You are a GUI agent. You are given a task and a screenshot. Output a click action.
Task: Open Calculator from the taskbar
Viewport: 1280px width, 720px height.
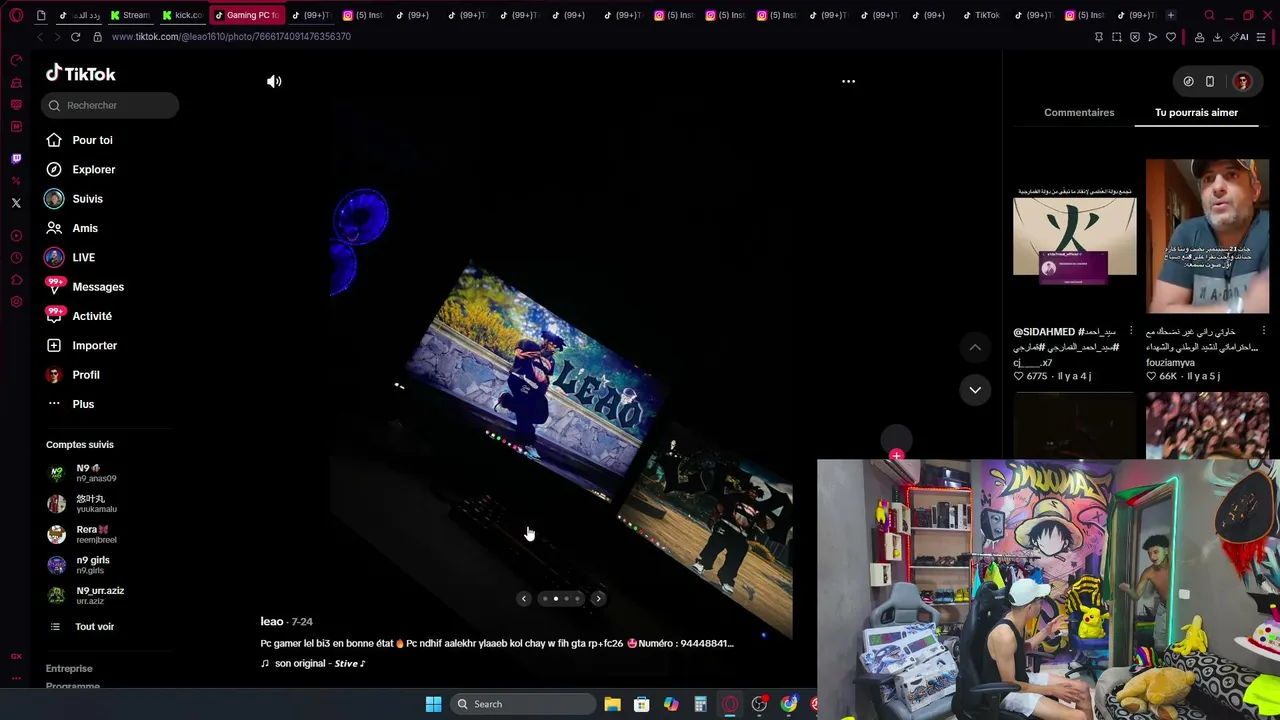701,704
